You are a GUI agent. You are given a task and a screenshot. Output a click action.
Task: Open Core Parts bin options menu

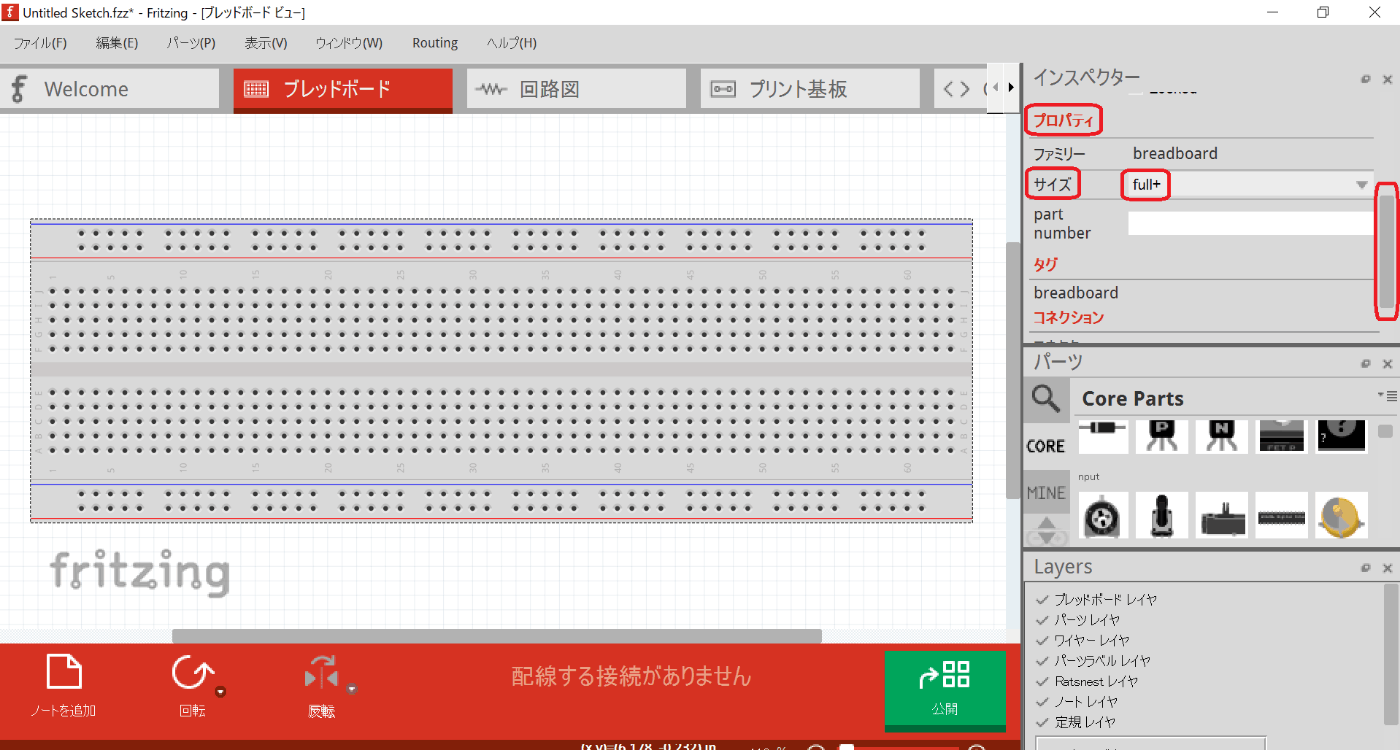click(1386, 396)
